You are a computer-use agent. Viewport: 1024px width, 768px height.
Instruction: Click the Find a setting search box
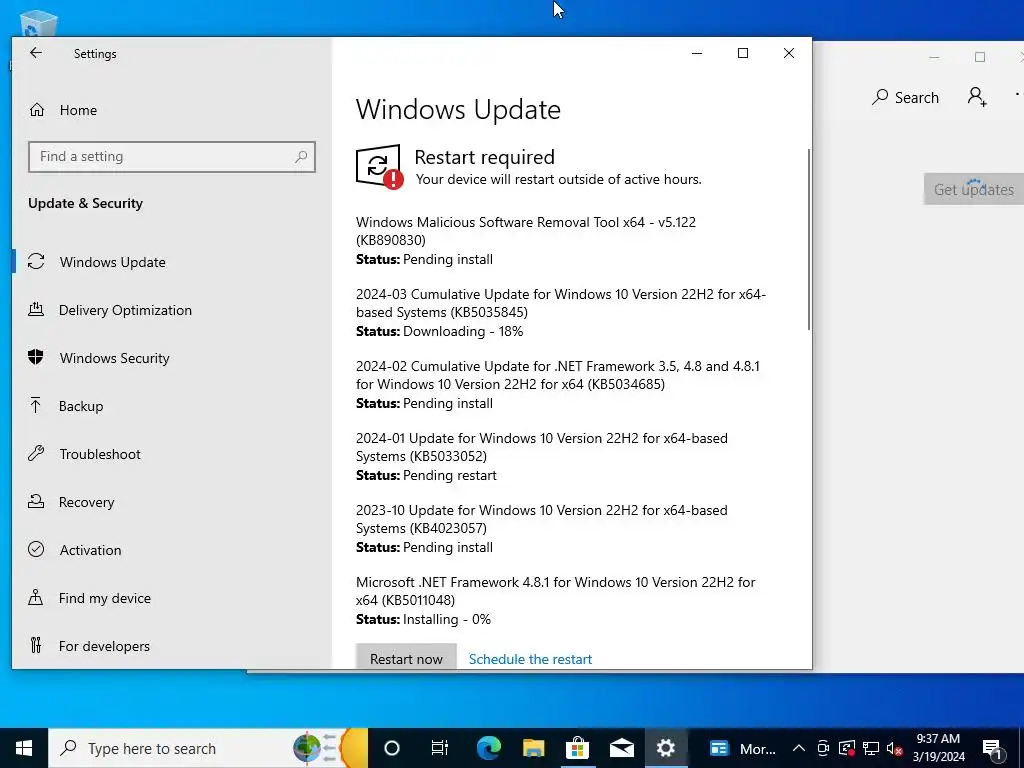pos(172,157)
